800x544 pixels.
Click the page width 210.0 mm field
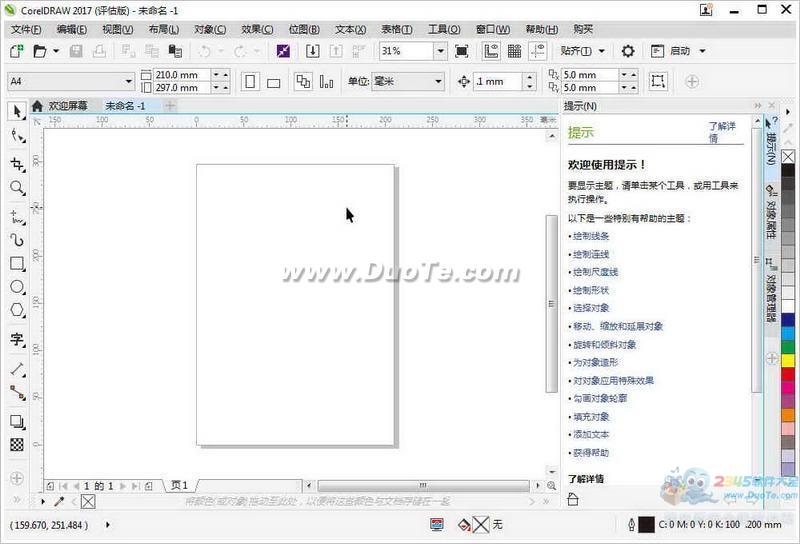coord(182,75)
